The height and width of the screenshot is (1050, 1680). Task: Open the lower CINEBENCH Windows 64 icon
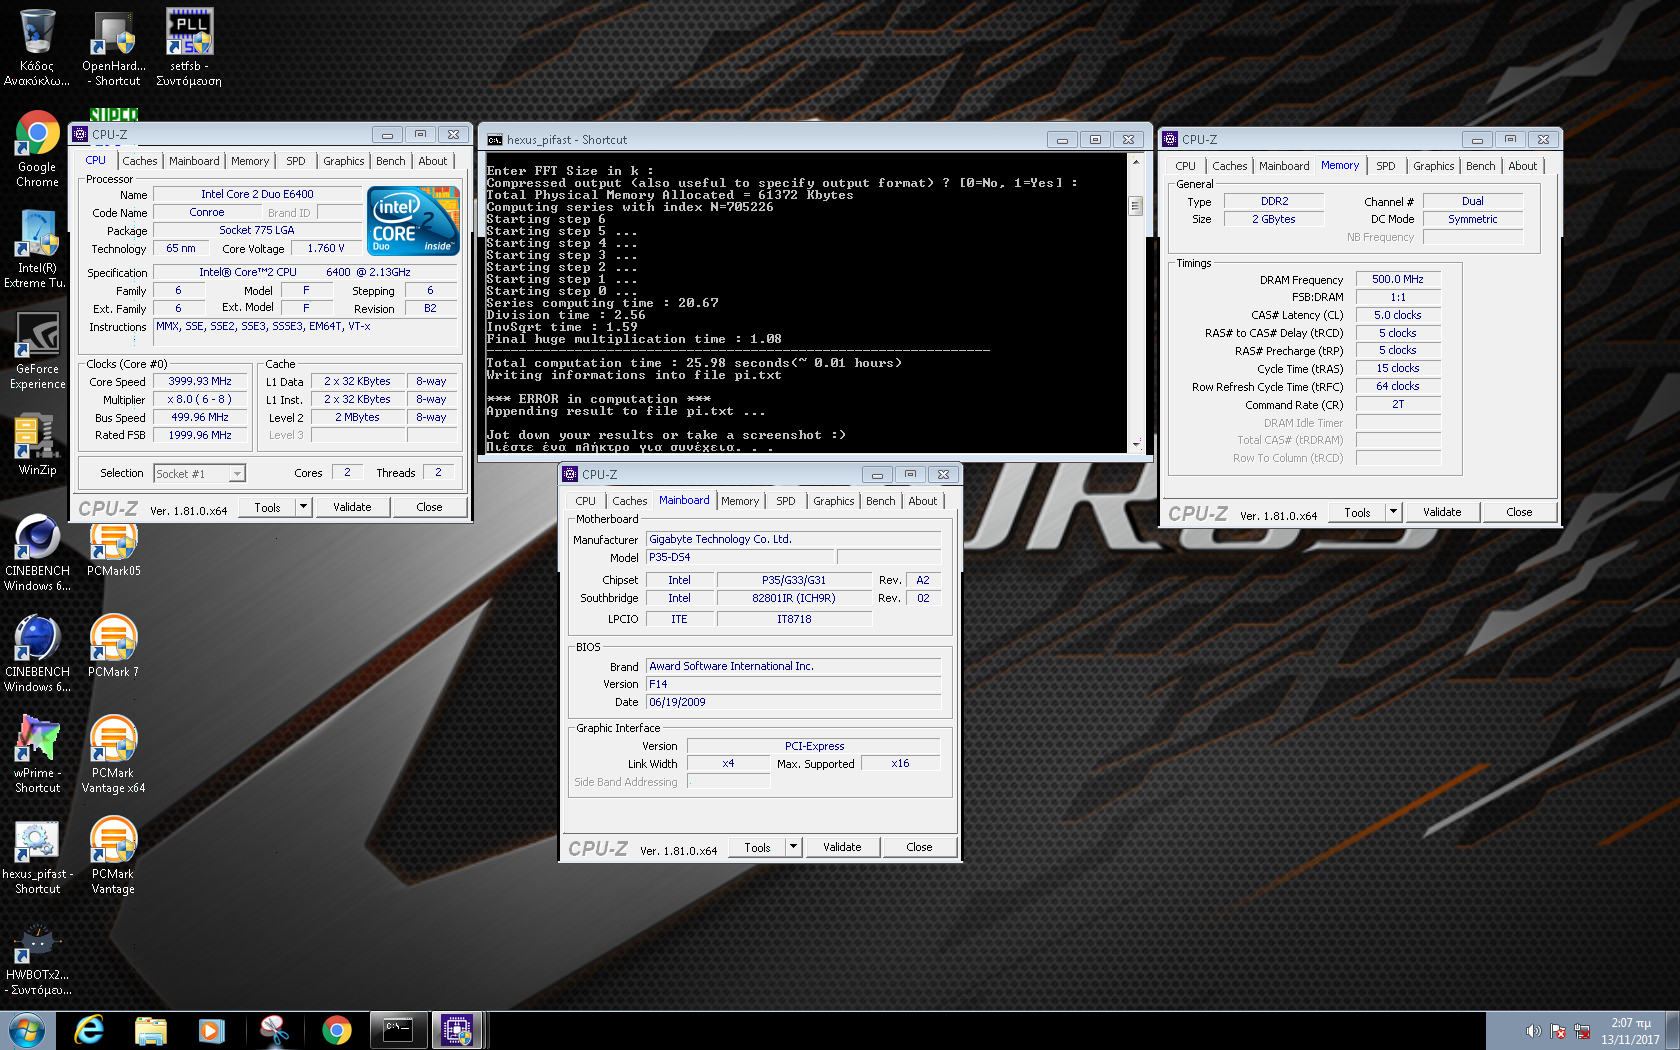point(37,654)
